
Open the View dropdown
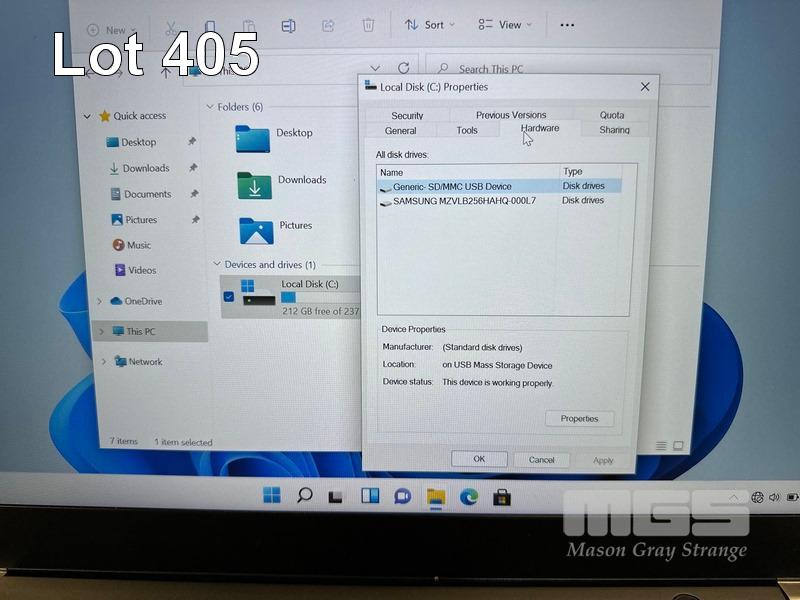(504, 25)
